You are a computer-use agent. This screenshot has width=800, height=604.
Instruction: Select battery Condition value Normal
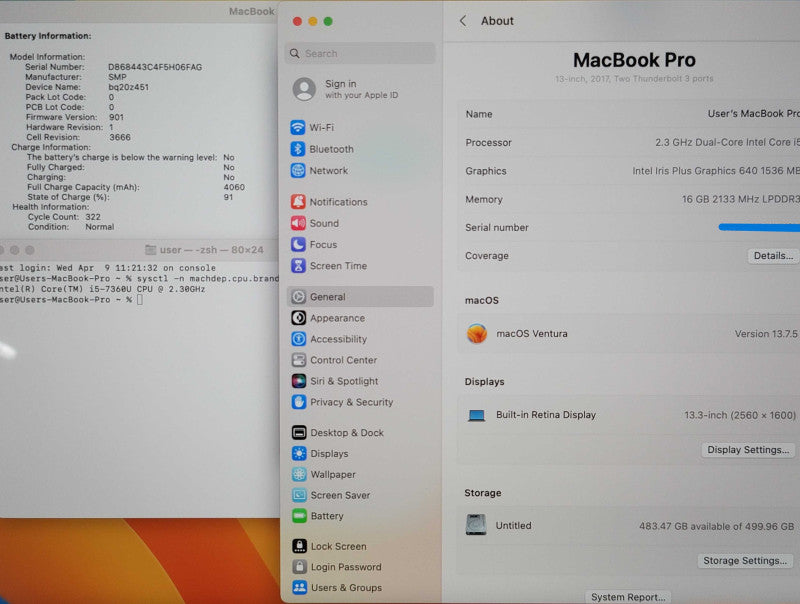(x=99, y=226)
